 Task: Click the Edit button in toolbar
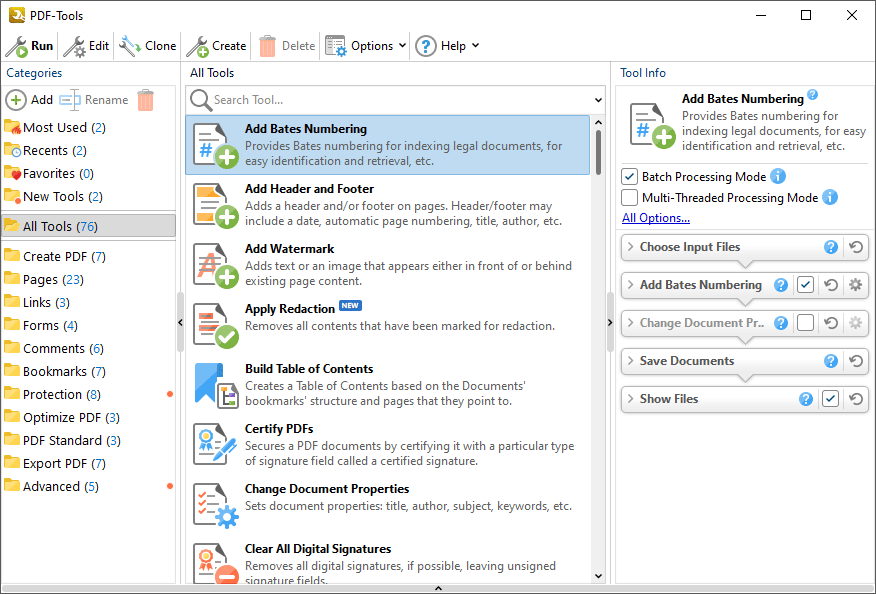[x=87, y=46]
